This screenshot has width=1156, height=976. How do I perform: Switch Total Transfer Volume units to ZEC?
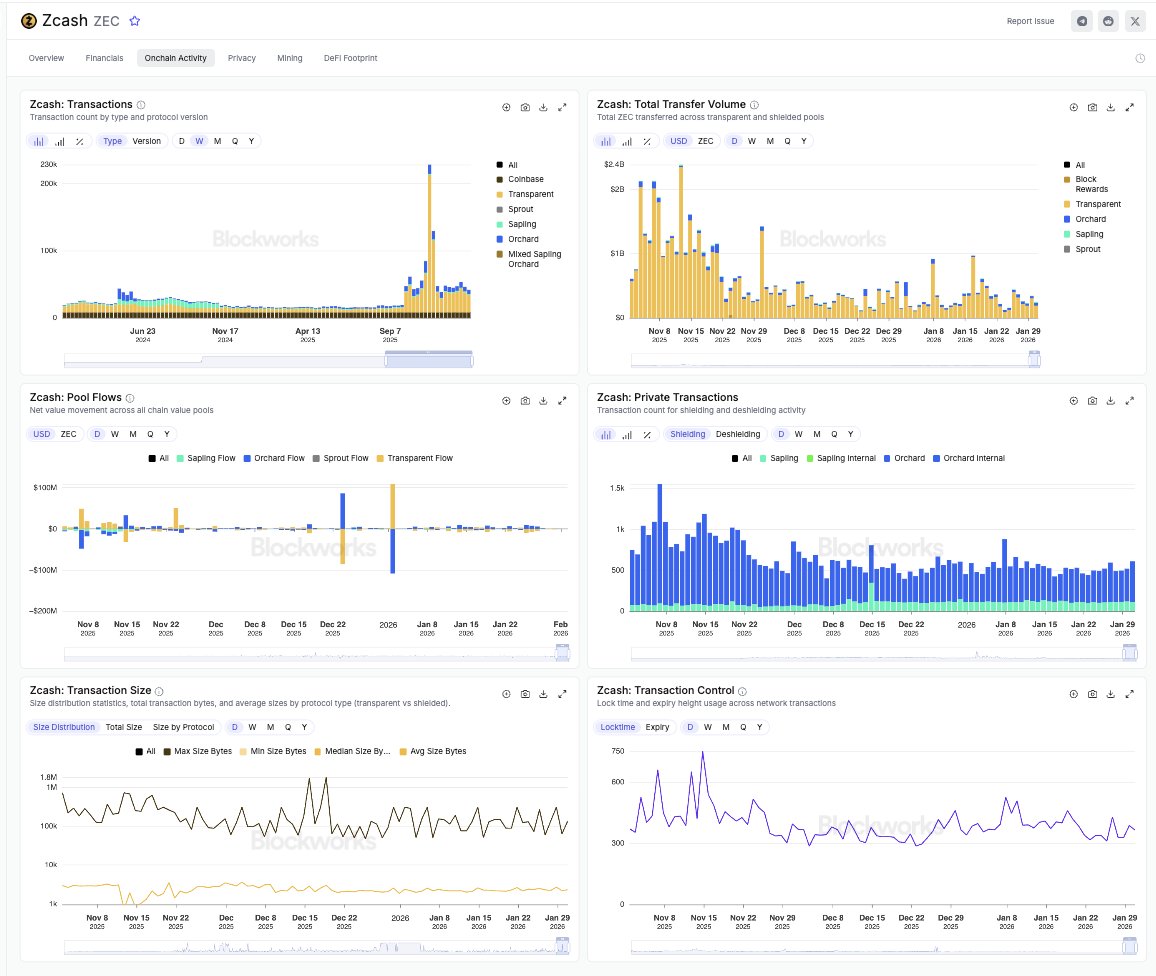[705, 141]
